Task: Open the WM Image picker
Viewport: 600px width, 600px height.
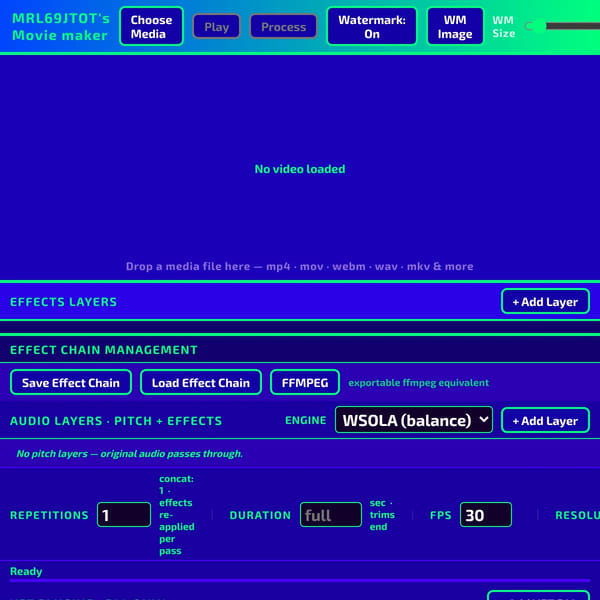Action: 455,26
